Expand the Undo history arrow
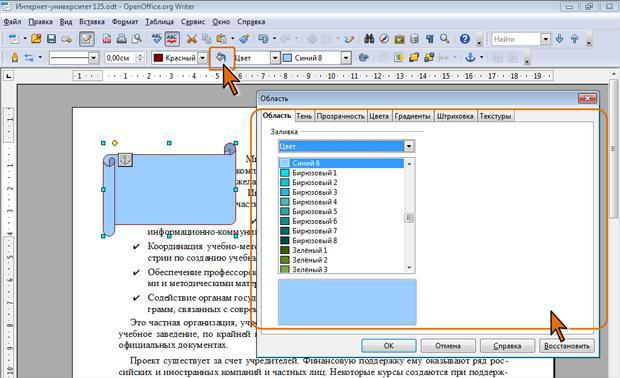The image size is (620, 378). (274, 39)
